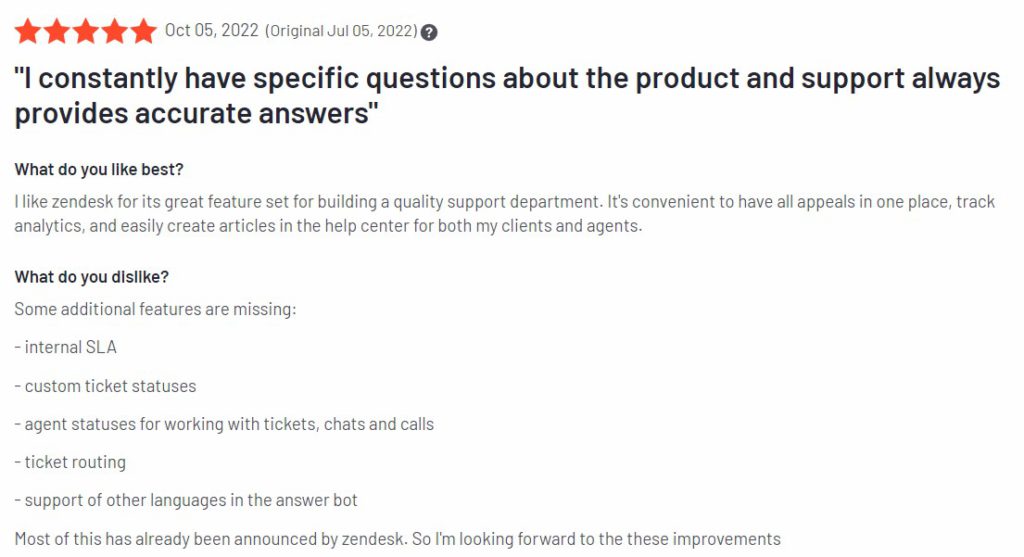
Task: Click the 'What do you dislike?' heading
Action: coord(91,277)
